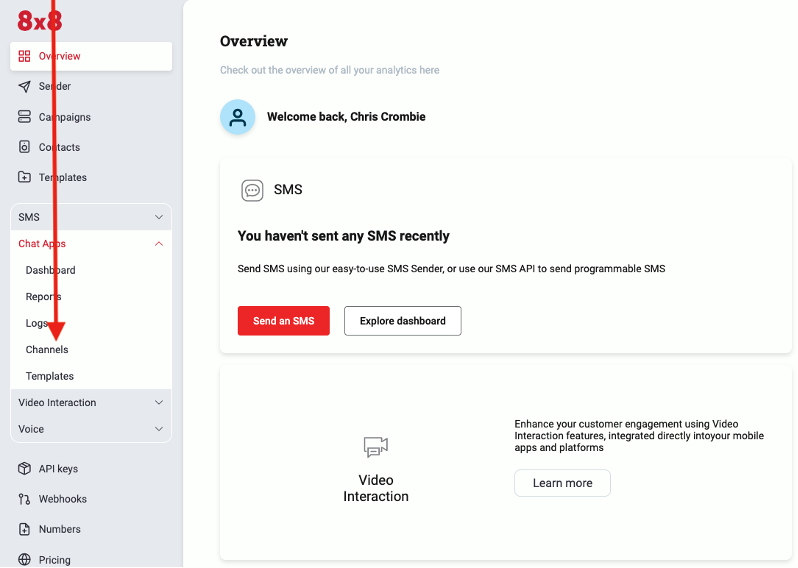798x568 pixels.
Task: Click the SMS speech bubble card icon
Action: (252, 190)
